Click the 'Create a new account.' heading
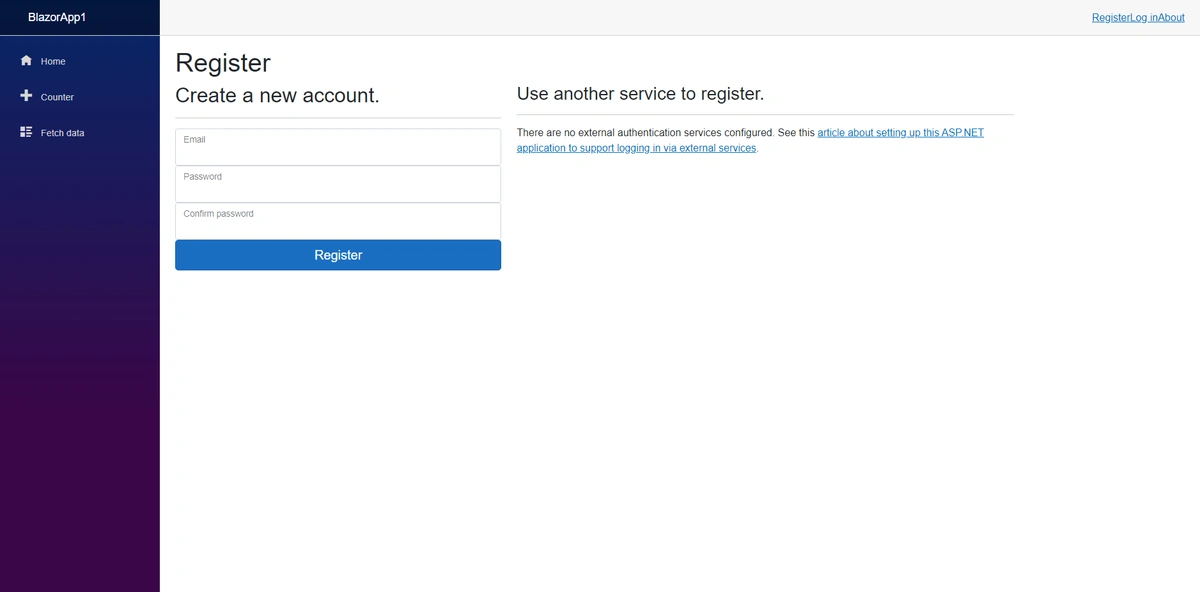 click(277, 96)
